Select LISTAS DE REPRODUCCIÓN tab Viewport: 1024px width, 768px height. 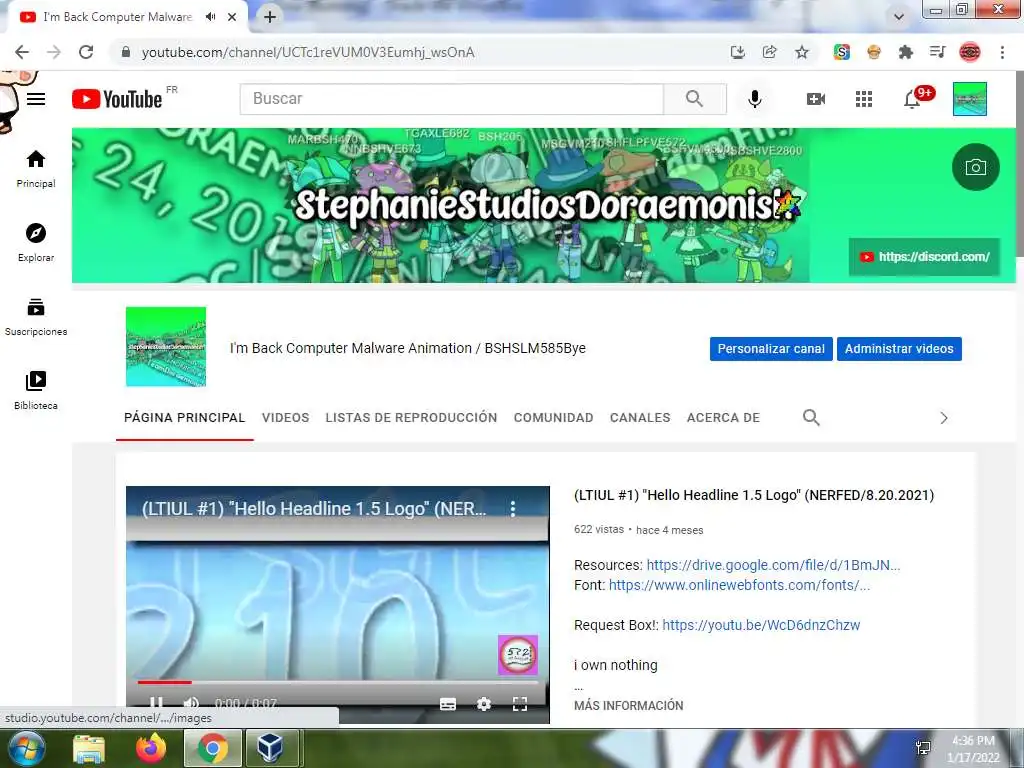[411, 417]
